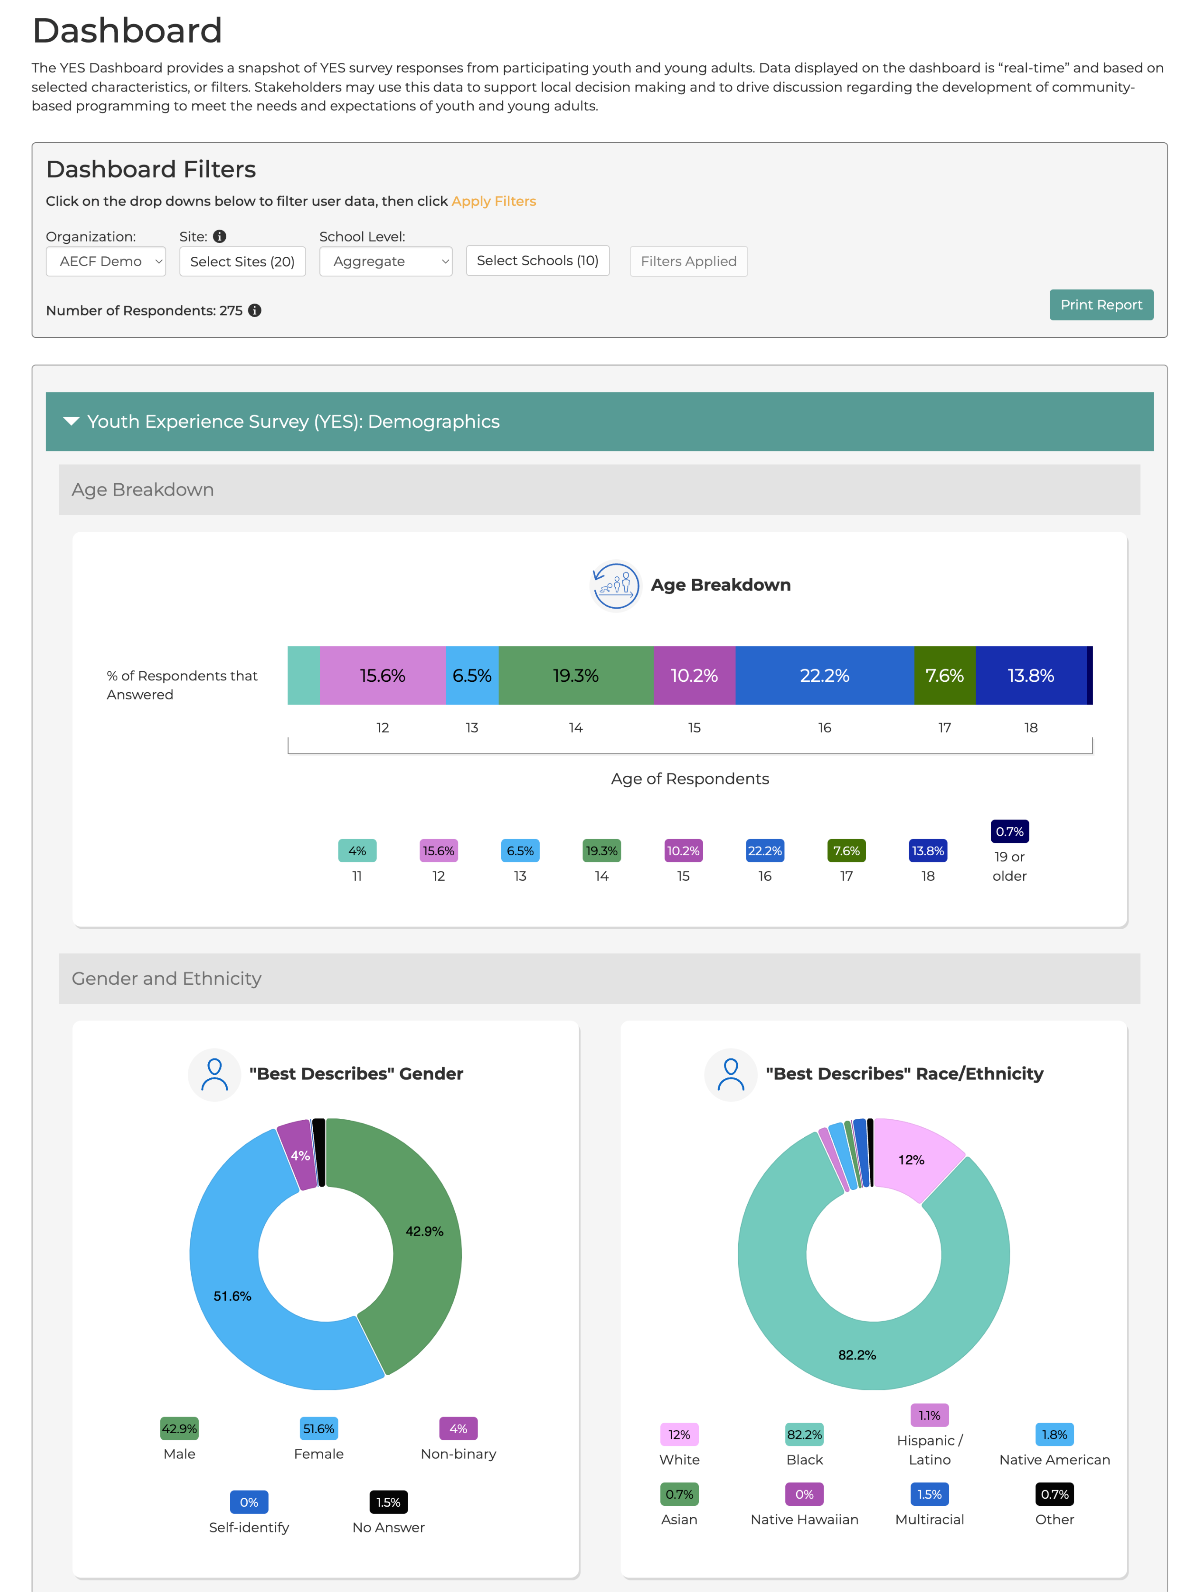This screenshot has width=1200, height=1592.
Task: Click the Age Breakdown chart icon
Action: [615, 585]
